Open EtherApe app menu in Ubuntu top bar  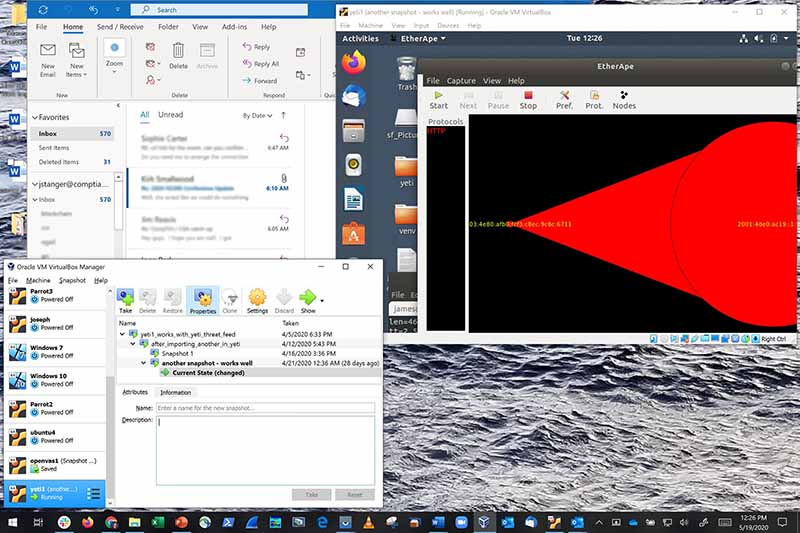pyautogui.click(x=418, y=38)
